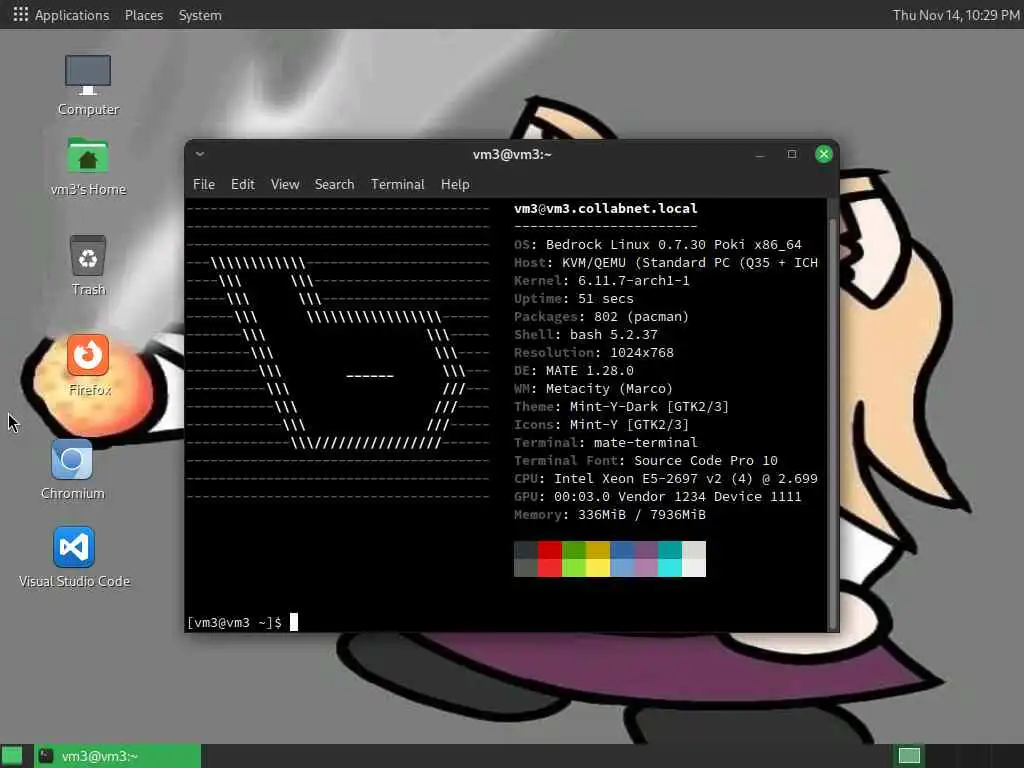Viewport: 1024px width, 768px height.
Task: Click the Memory line 336MiB / 7936MiB
Action: [x=609, y=515]
